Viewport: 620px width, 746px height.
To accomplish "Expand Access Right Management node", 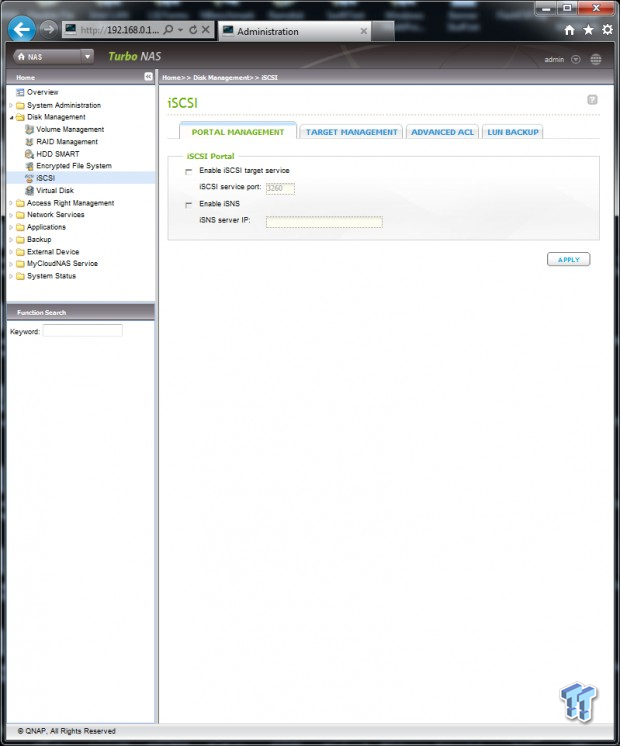I will tap(11, 203).
